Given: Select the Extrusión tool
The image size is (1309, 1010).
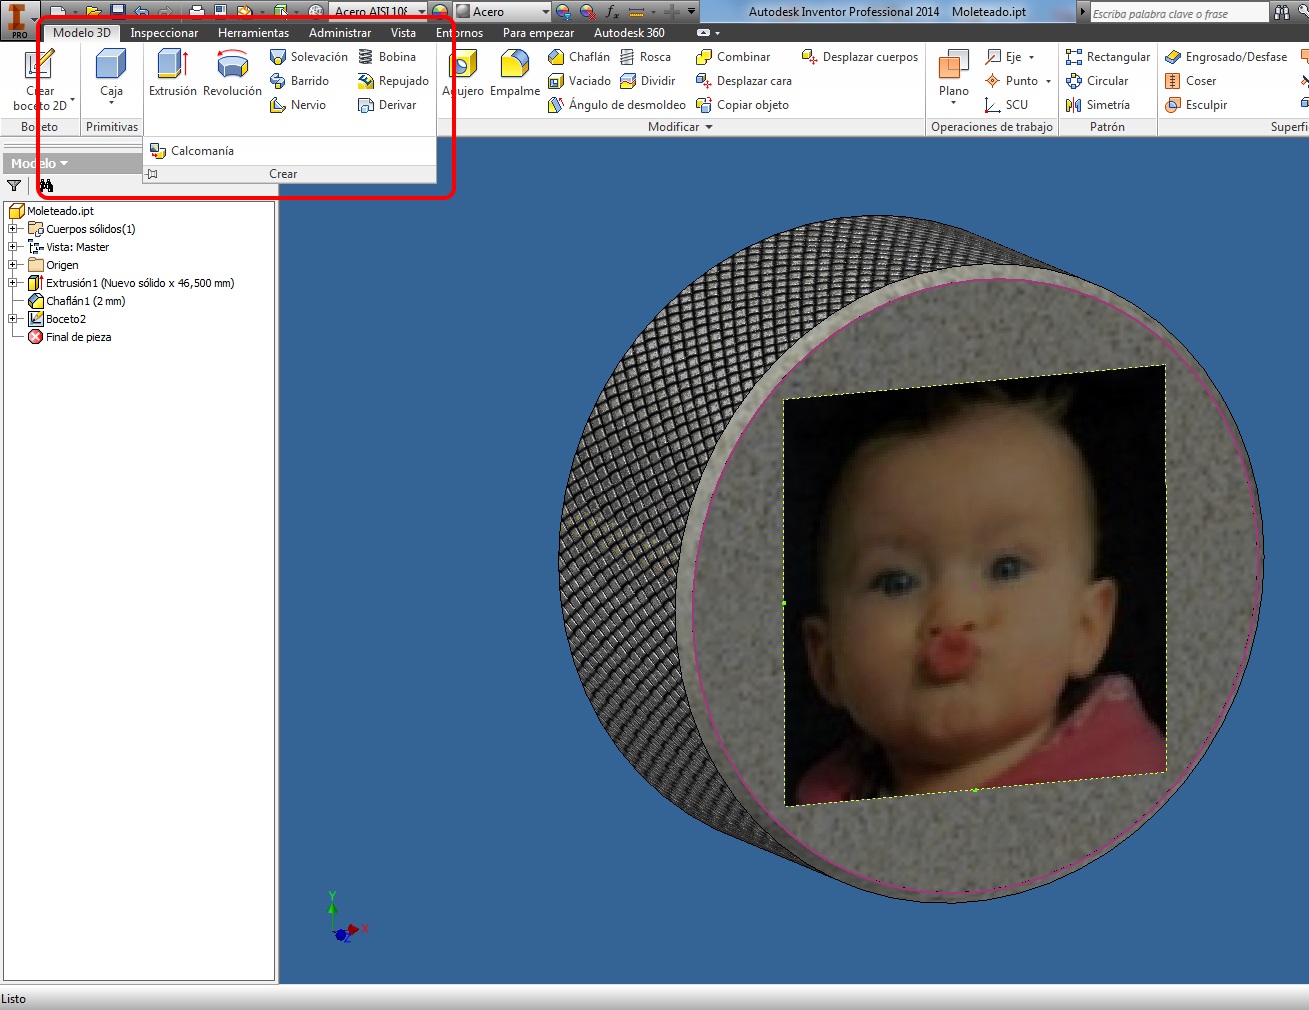Looking at the screenshot, I should 173,74.
